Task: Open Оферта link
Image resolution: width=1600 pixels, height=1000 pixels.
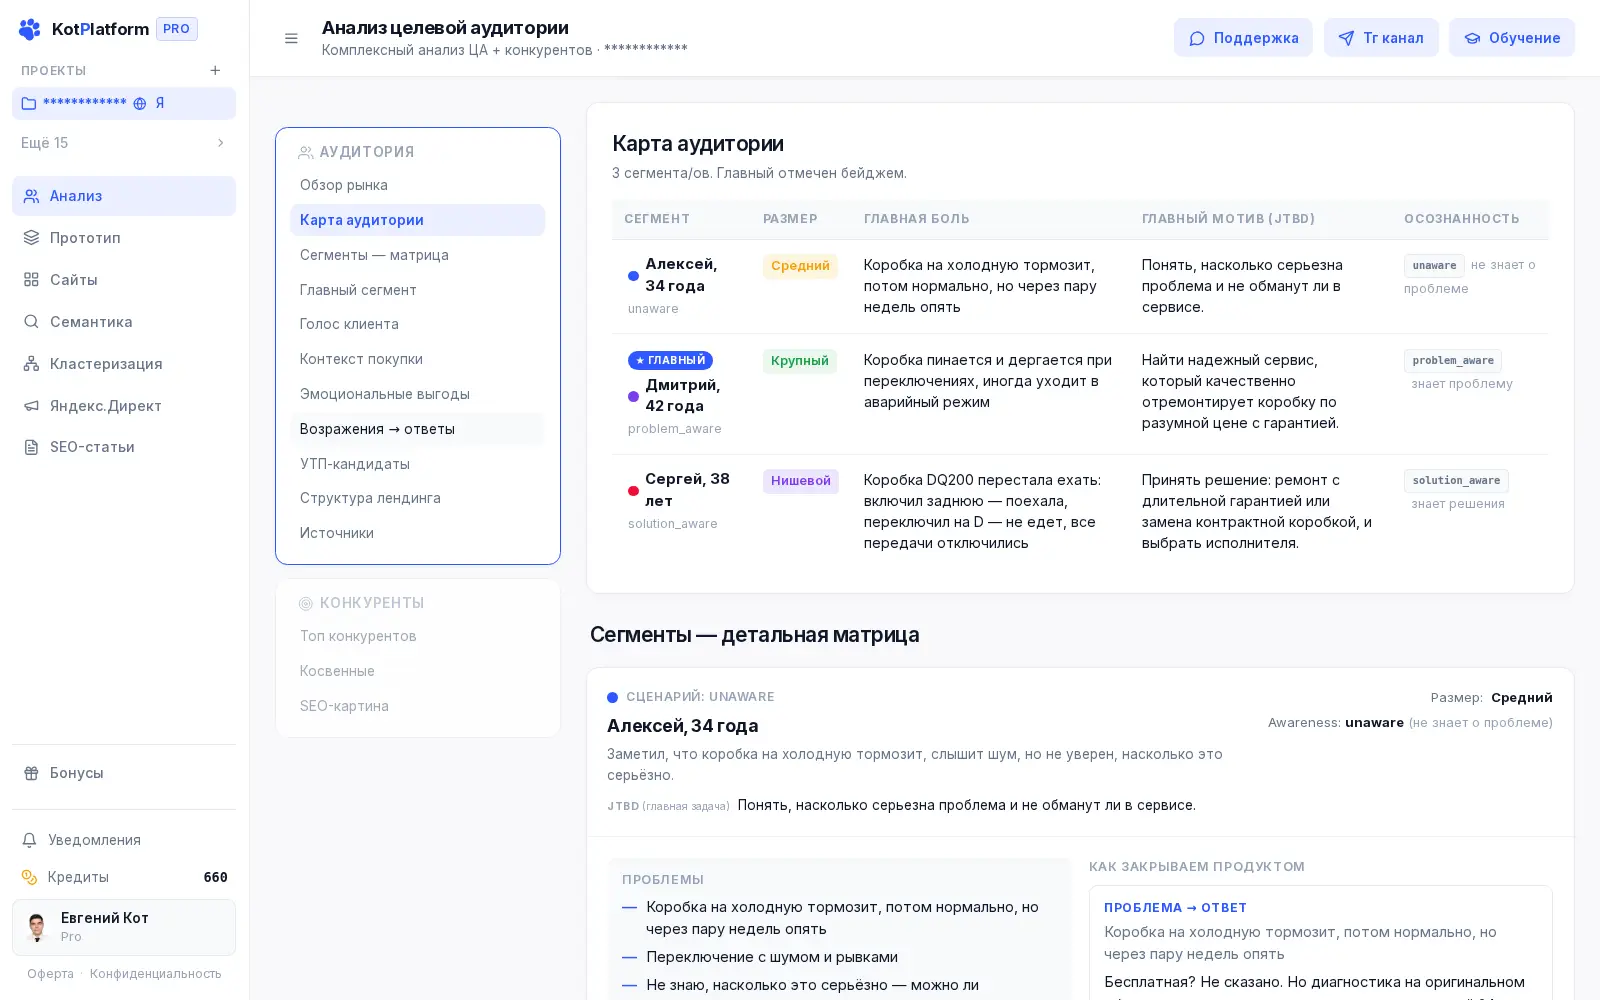Action: pyautogui.click(x=50, y=974)
